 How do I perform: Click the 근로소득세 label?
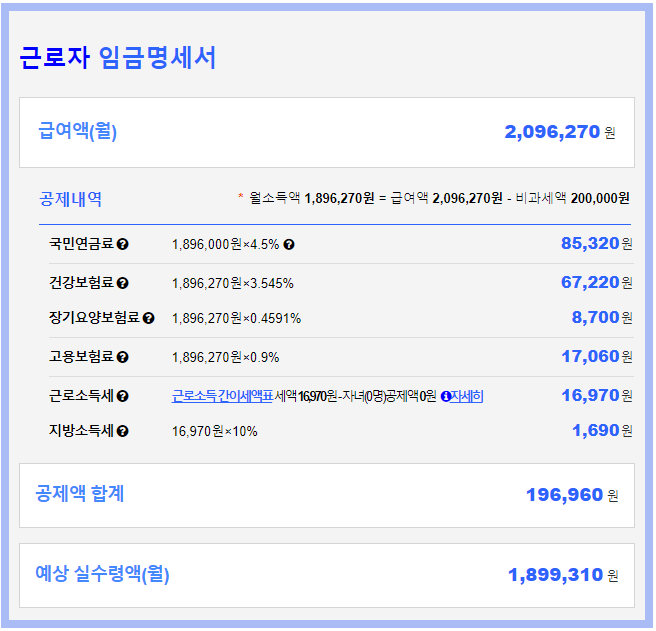coord(82,396)
